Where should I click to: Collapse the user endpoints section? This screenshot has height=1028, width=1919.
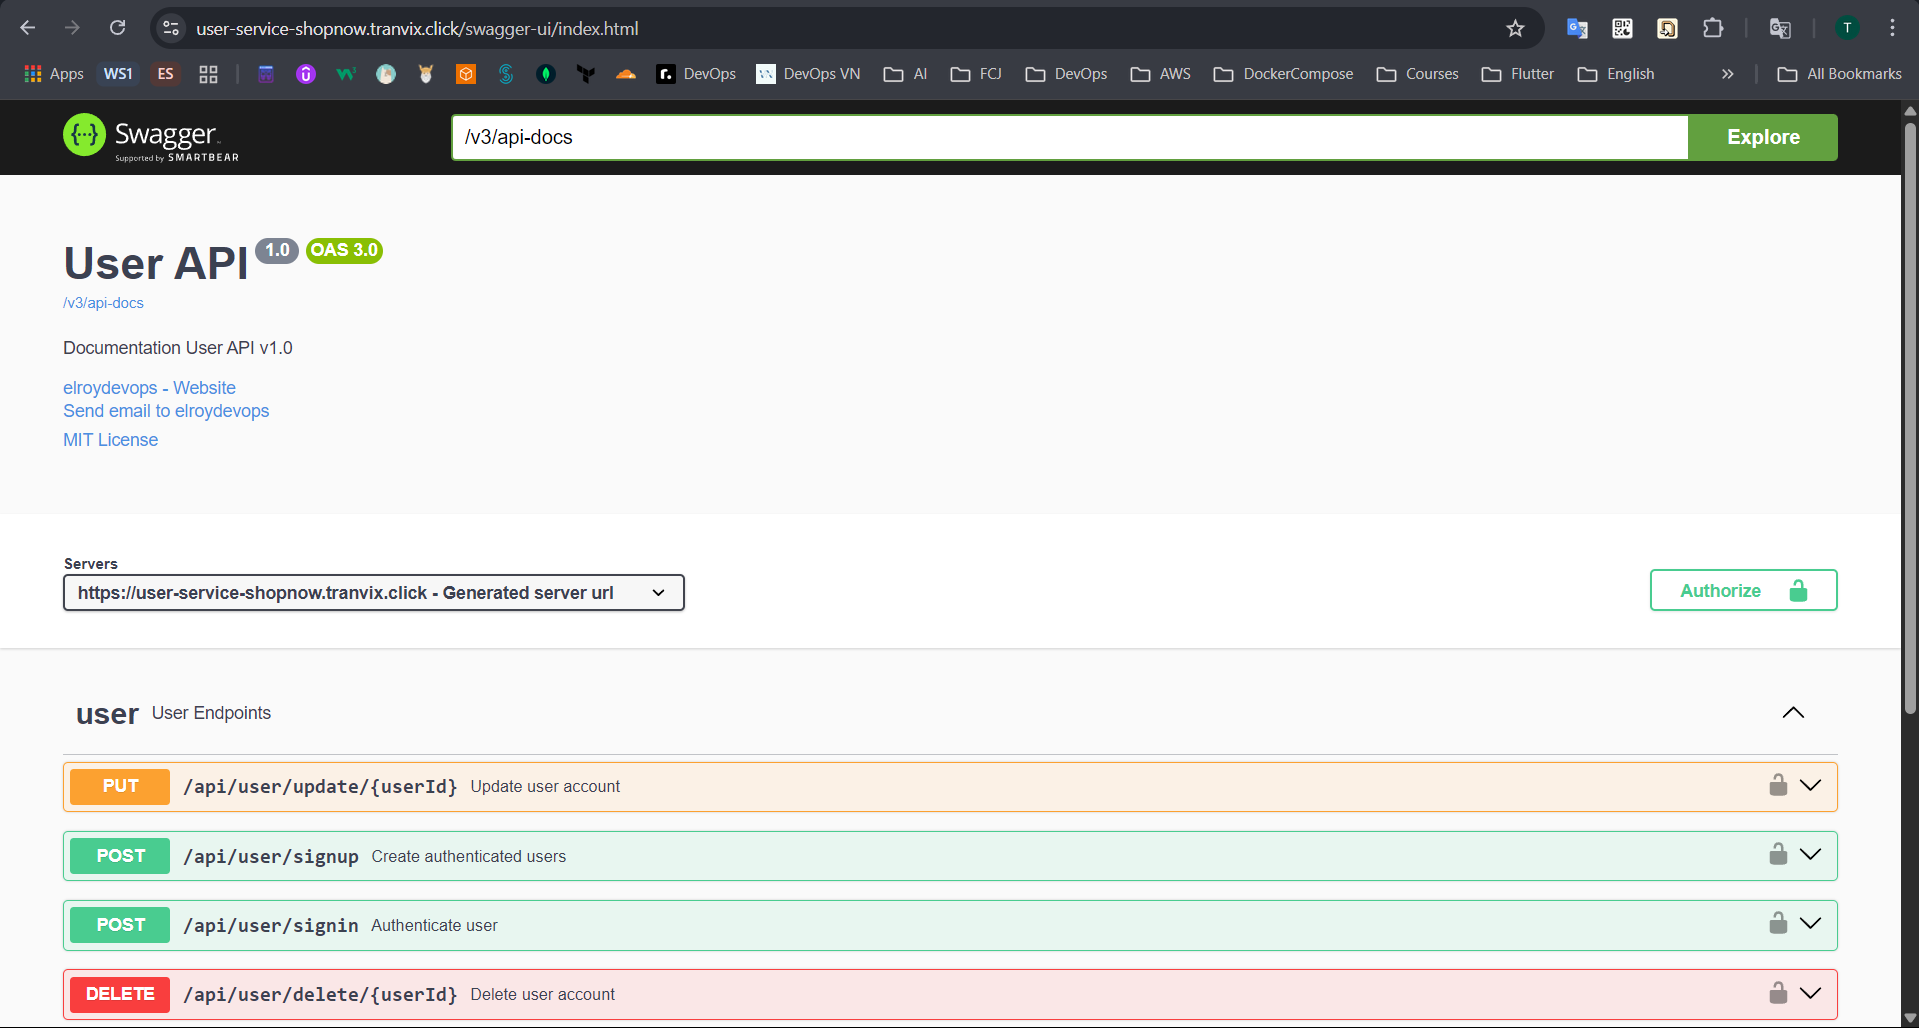point(1792,713)
